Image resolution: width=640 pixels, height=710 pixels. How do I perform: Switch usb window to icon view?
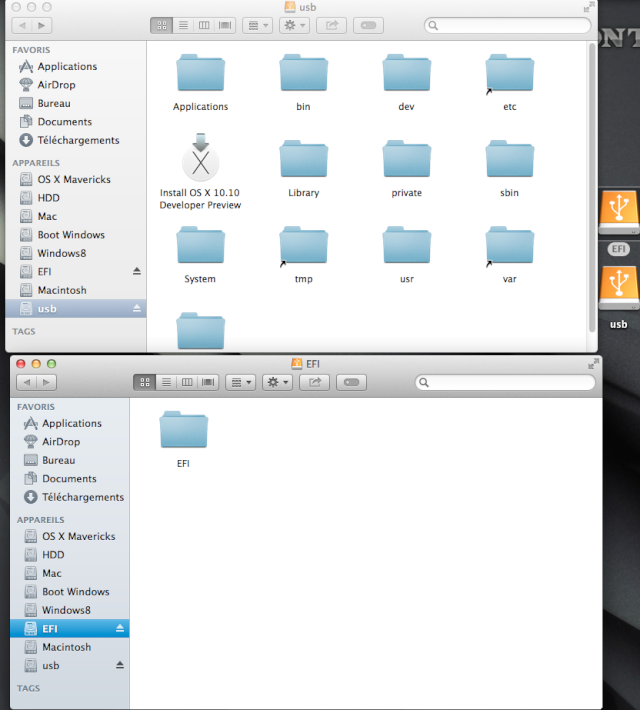[x=162, y=25]
